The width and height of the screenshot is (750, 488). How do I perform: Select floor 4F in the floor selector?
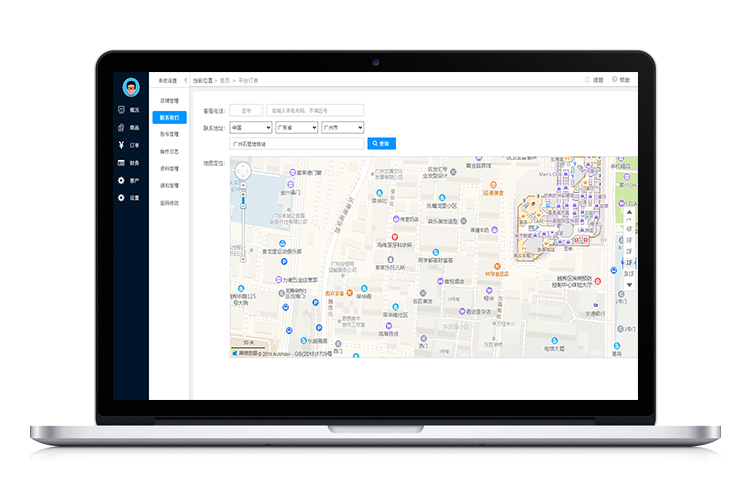pyautogui.click(x=629, y=229)
